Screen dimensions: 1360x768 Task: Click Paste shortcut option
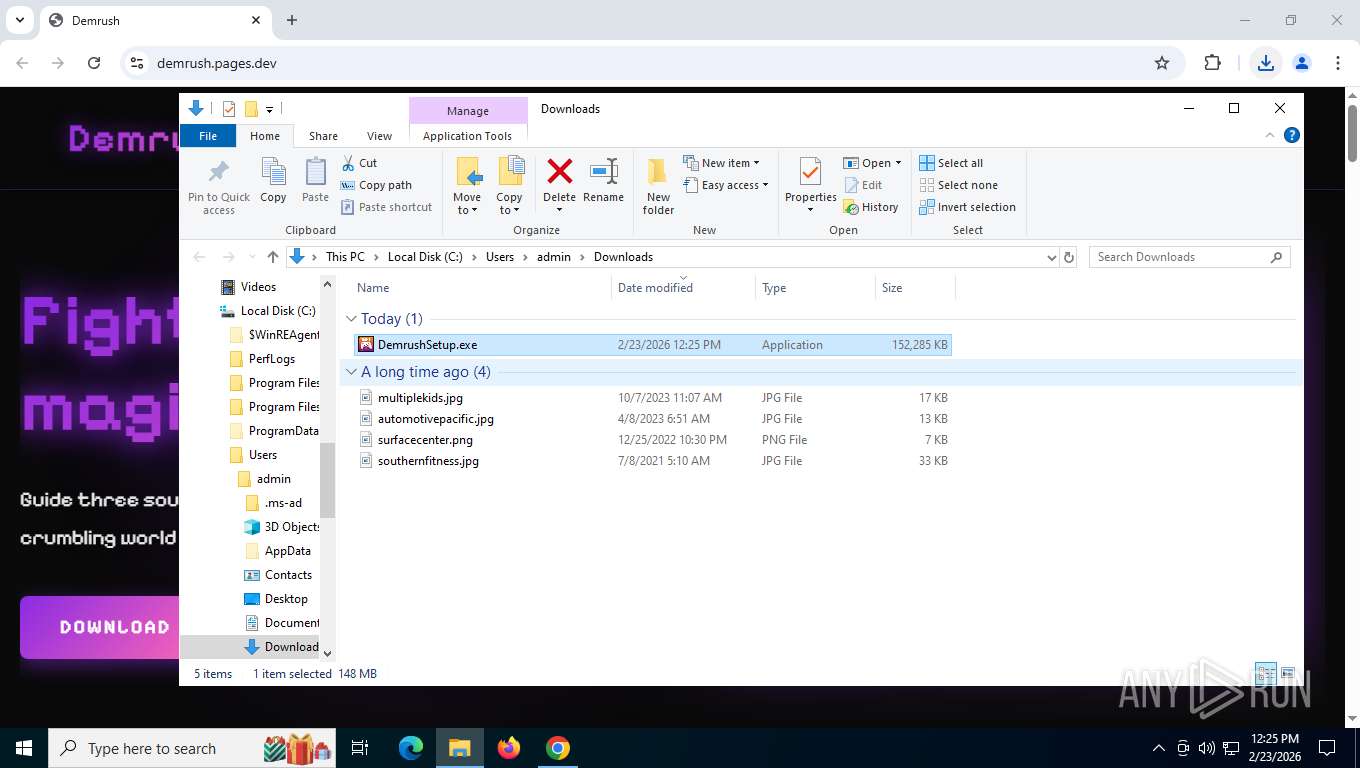coord(386,207)
